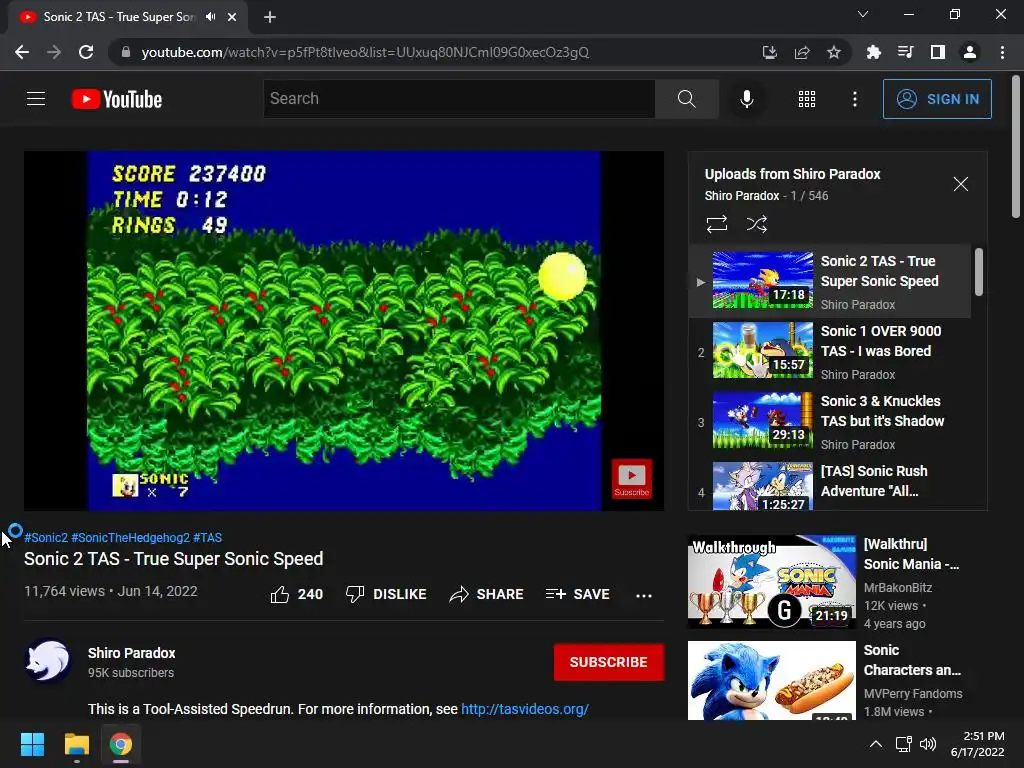Open [TAS] Sonic Rush Adventure playlist item

[x=830, y=485]
